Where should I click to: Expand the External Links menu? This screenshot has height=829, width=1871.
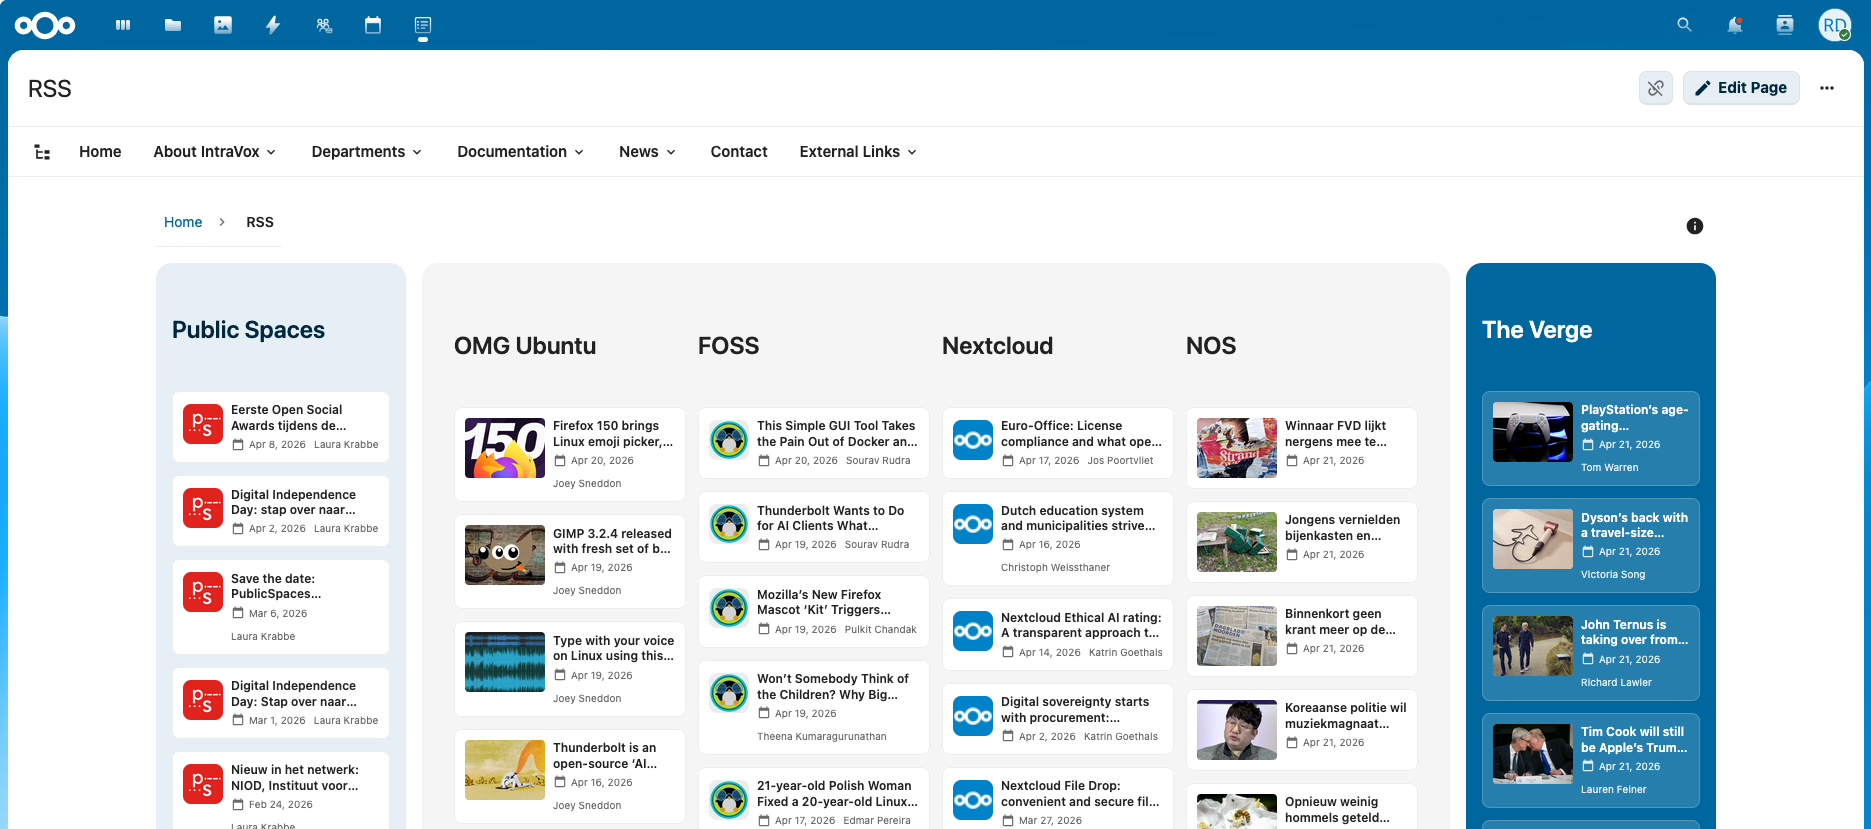pos(859,152)
